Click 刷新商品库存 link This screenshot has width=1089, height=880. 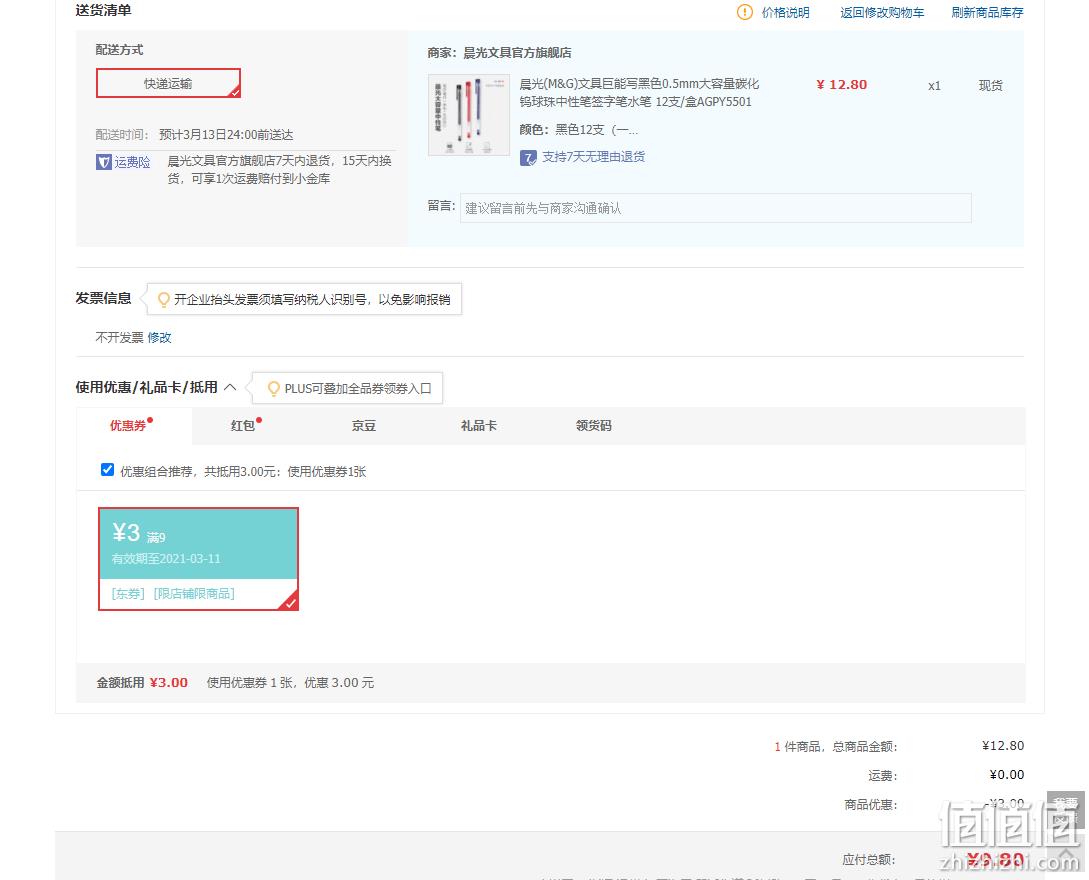pyautogui.click(x=987, y=13)
